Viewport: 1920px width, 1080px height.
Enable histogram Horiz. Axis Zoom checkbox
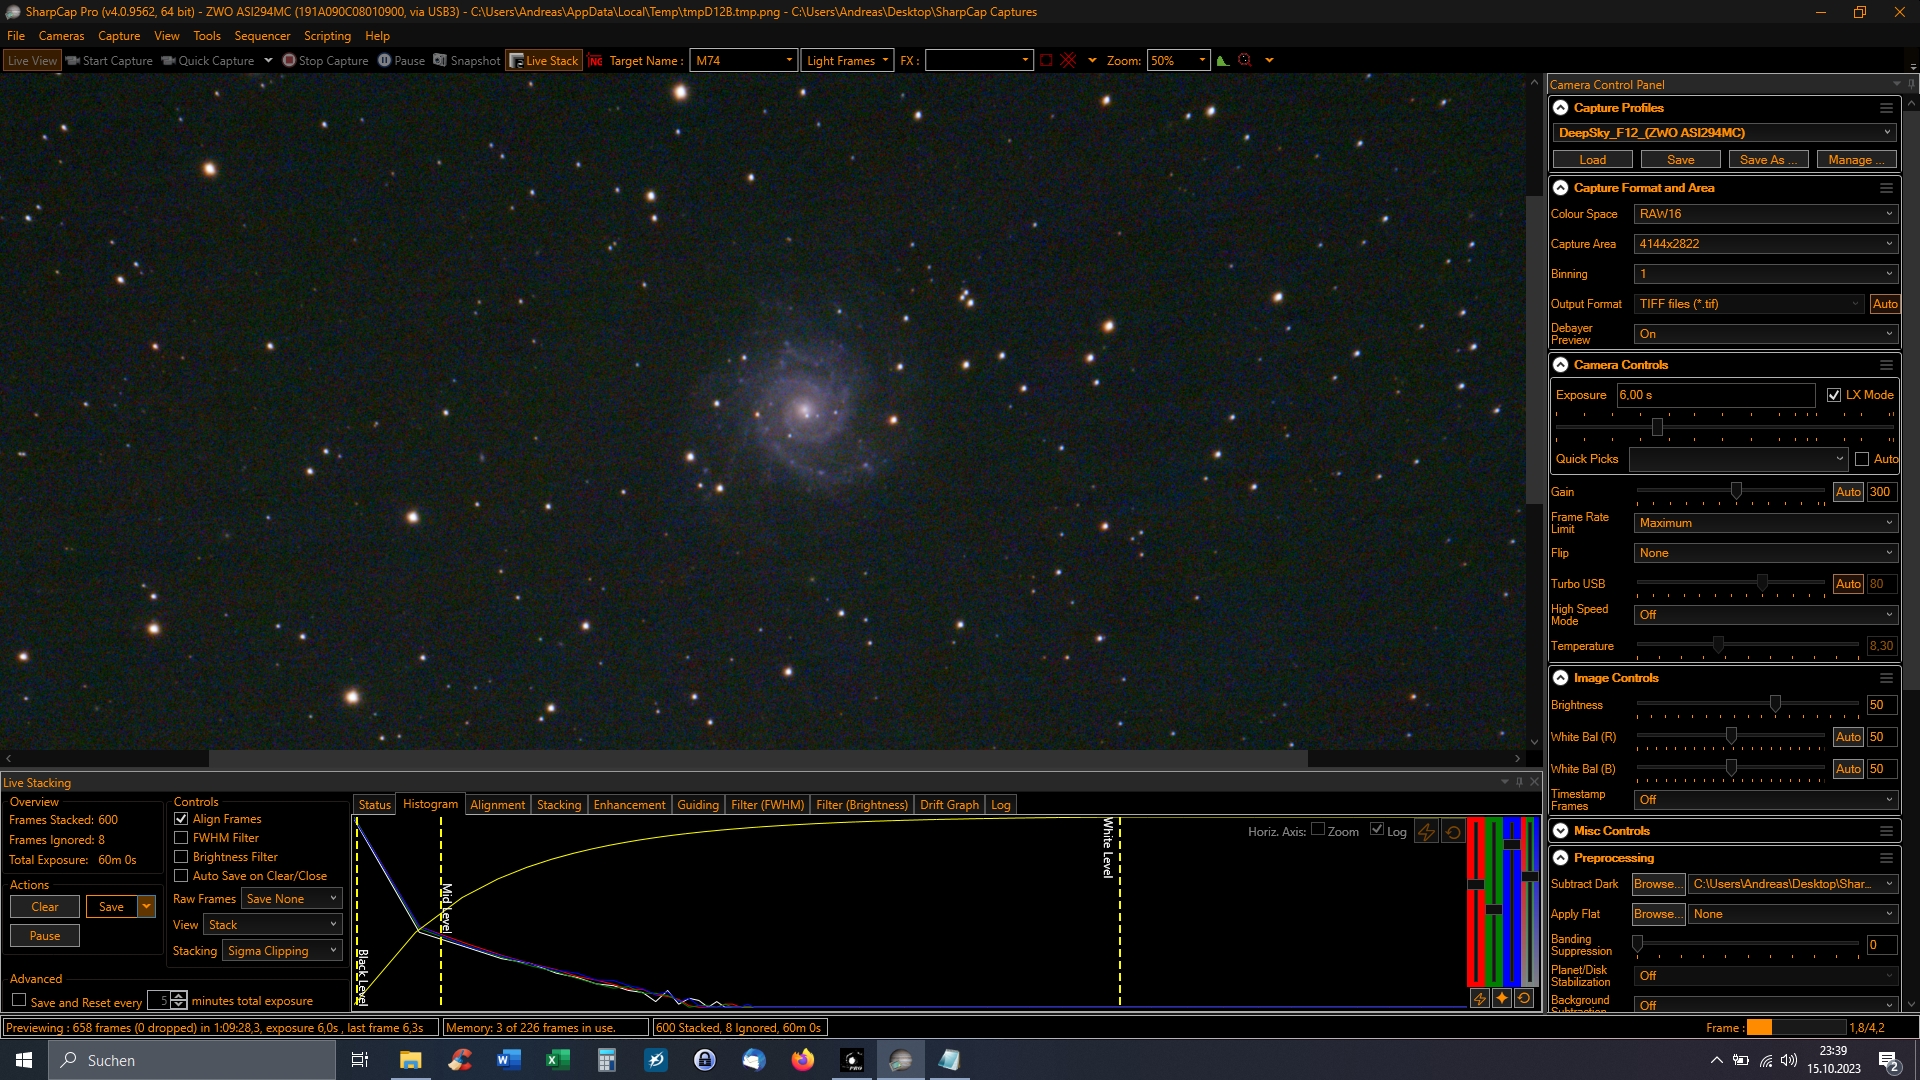tap(1318, 829)
